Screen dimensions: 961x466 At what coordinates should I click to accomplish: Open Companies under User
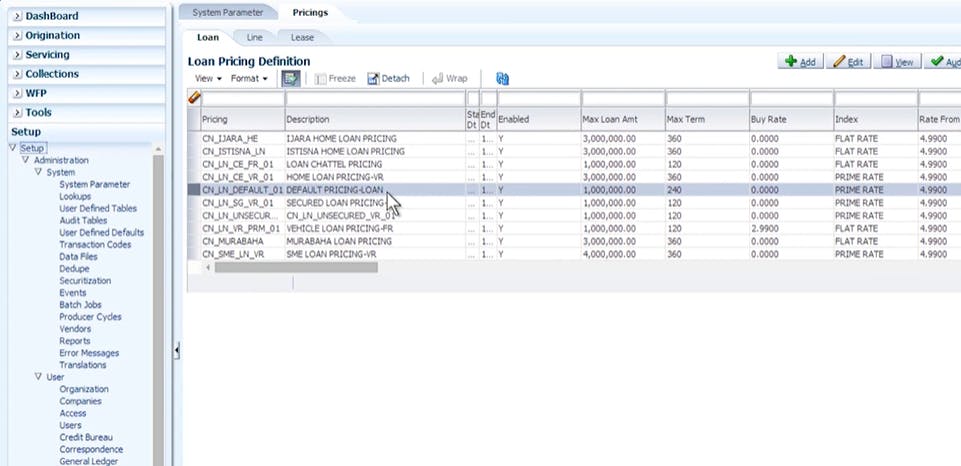80,402
